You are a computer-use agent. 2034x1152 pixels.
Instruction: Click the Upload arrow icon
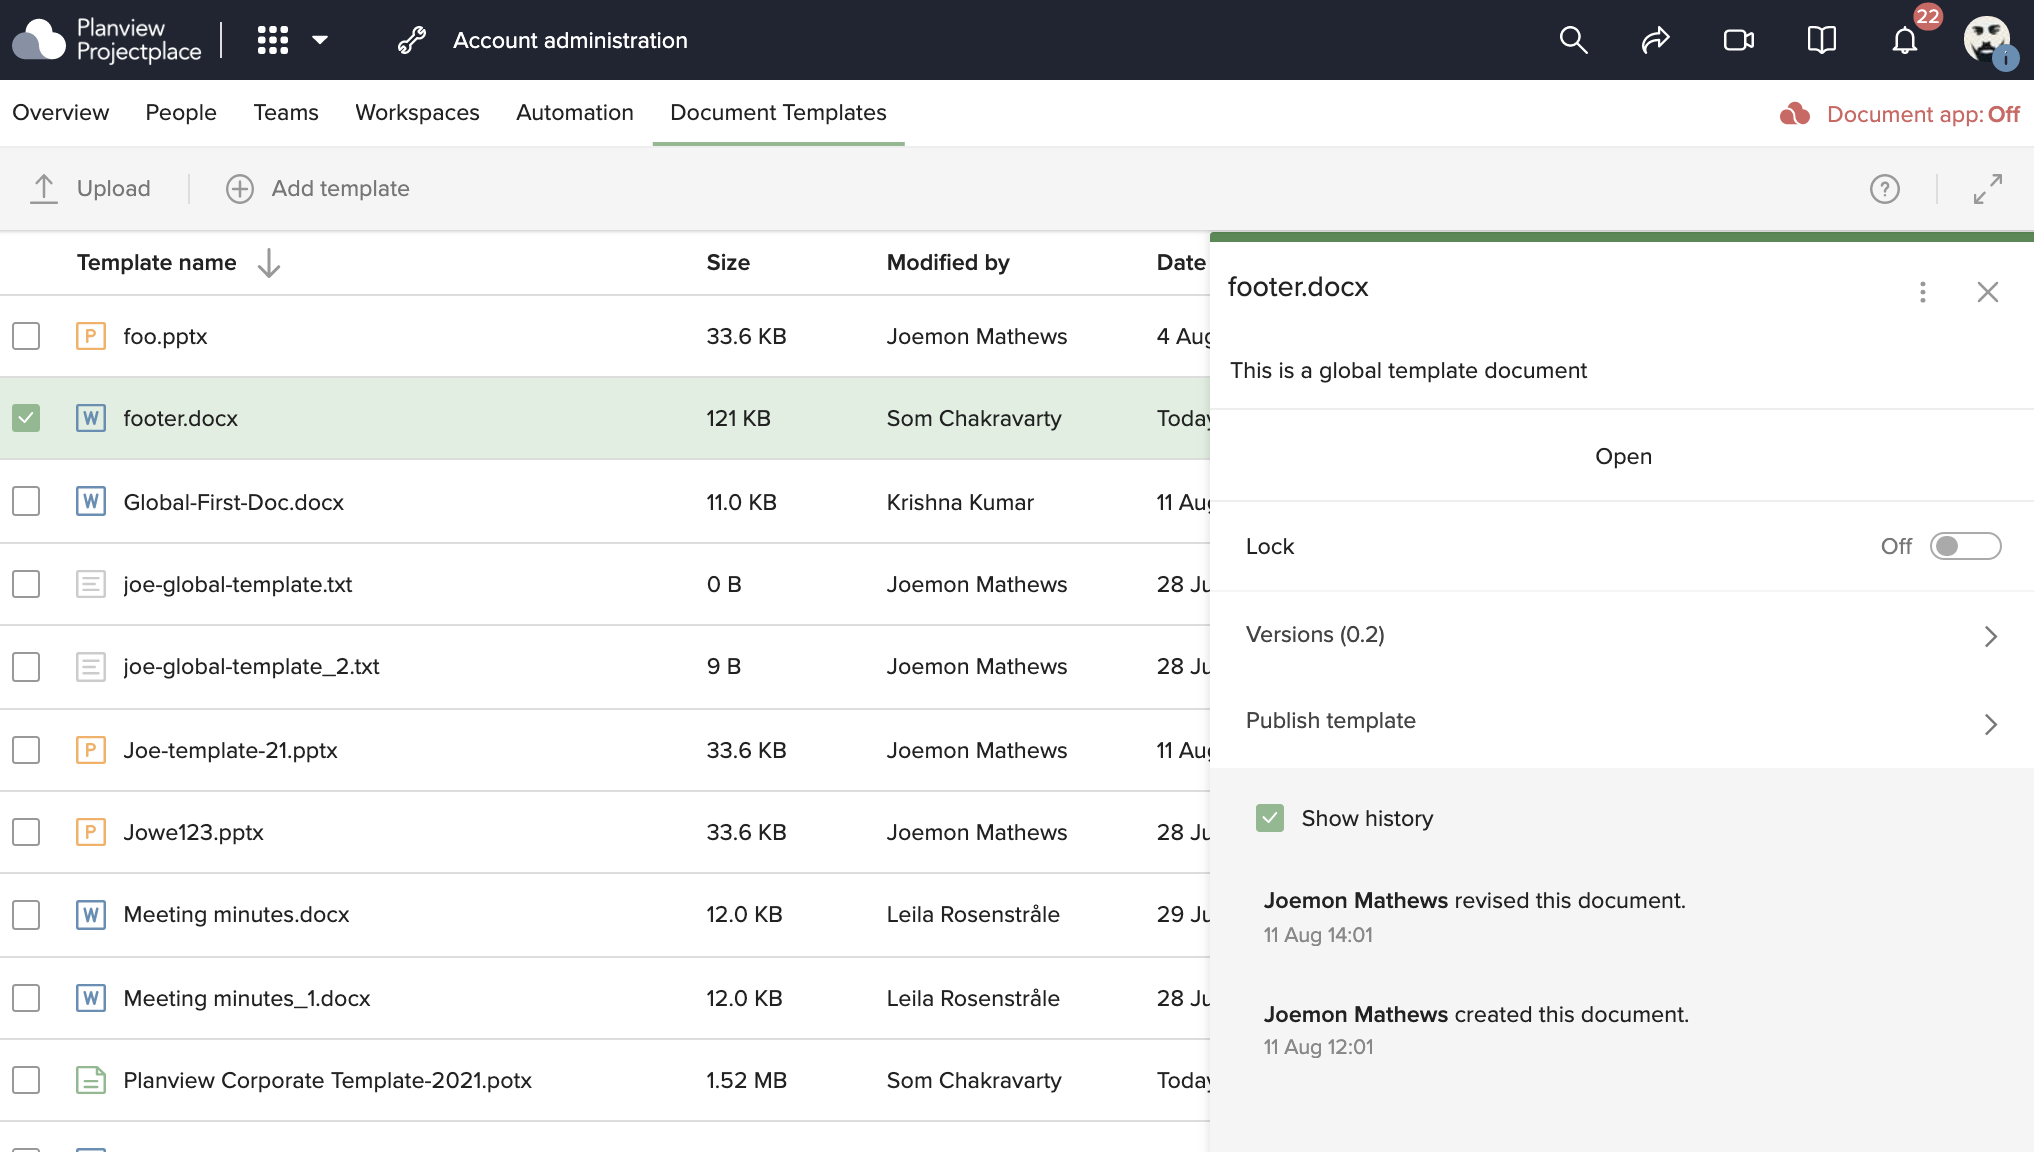tap(44, 189)
